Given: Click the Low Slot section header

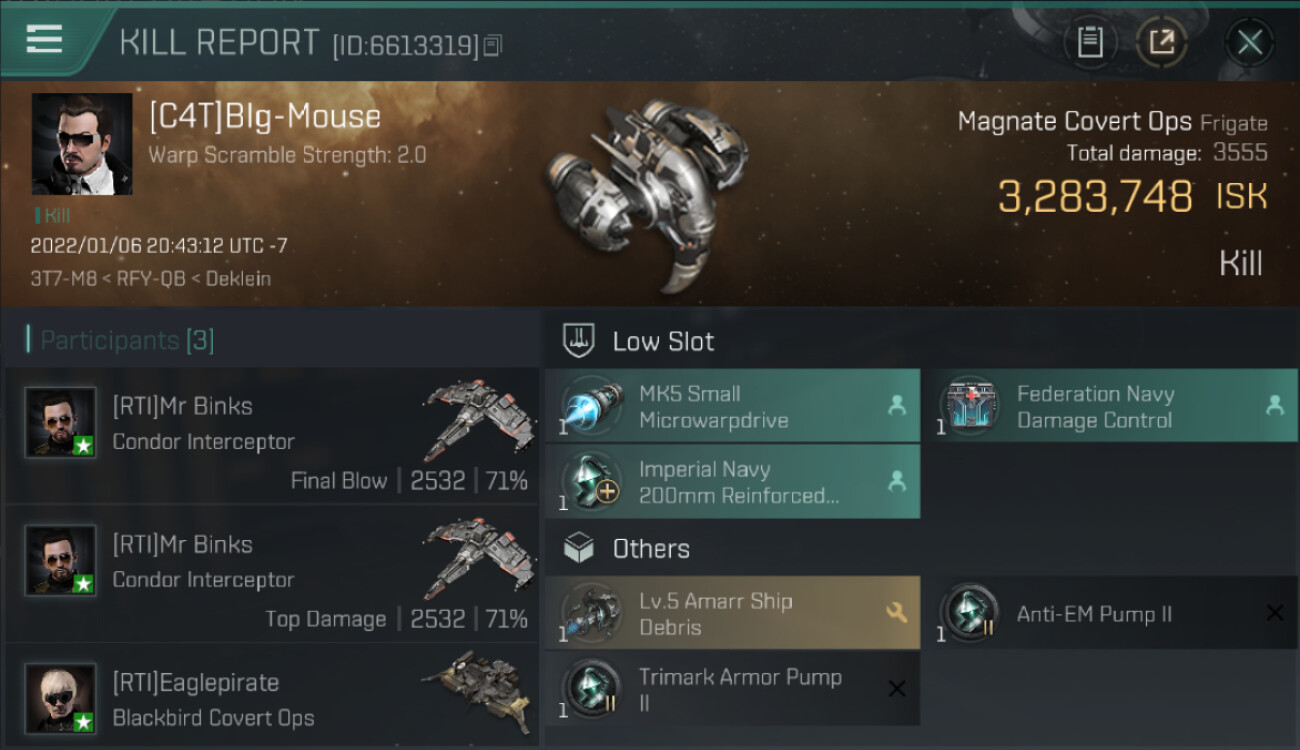Looking at the screenshot, I should coord(662,341).
